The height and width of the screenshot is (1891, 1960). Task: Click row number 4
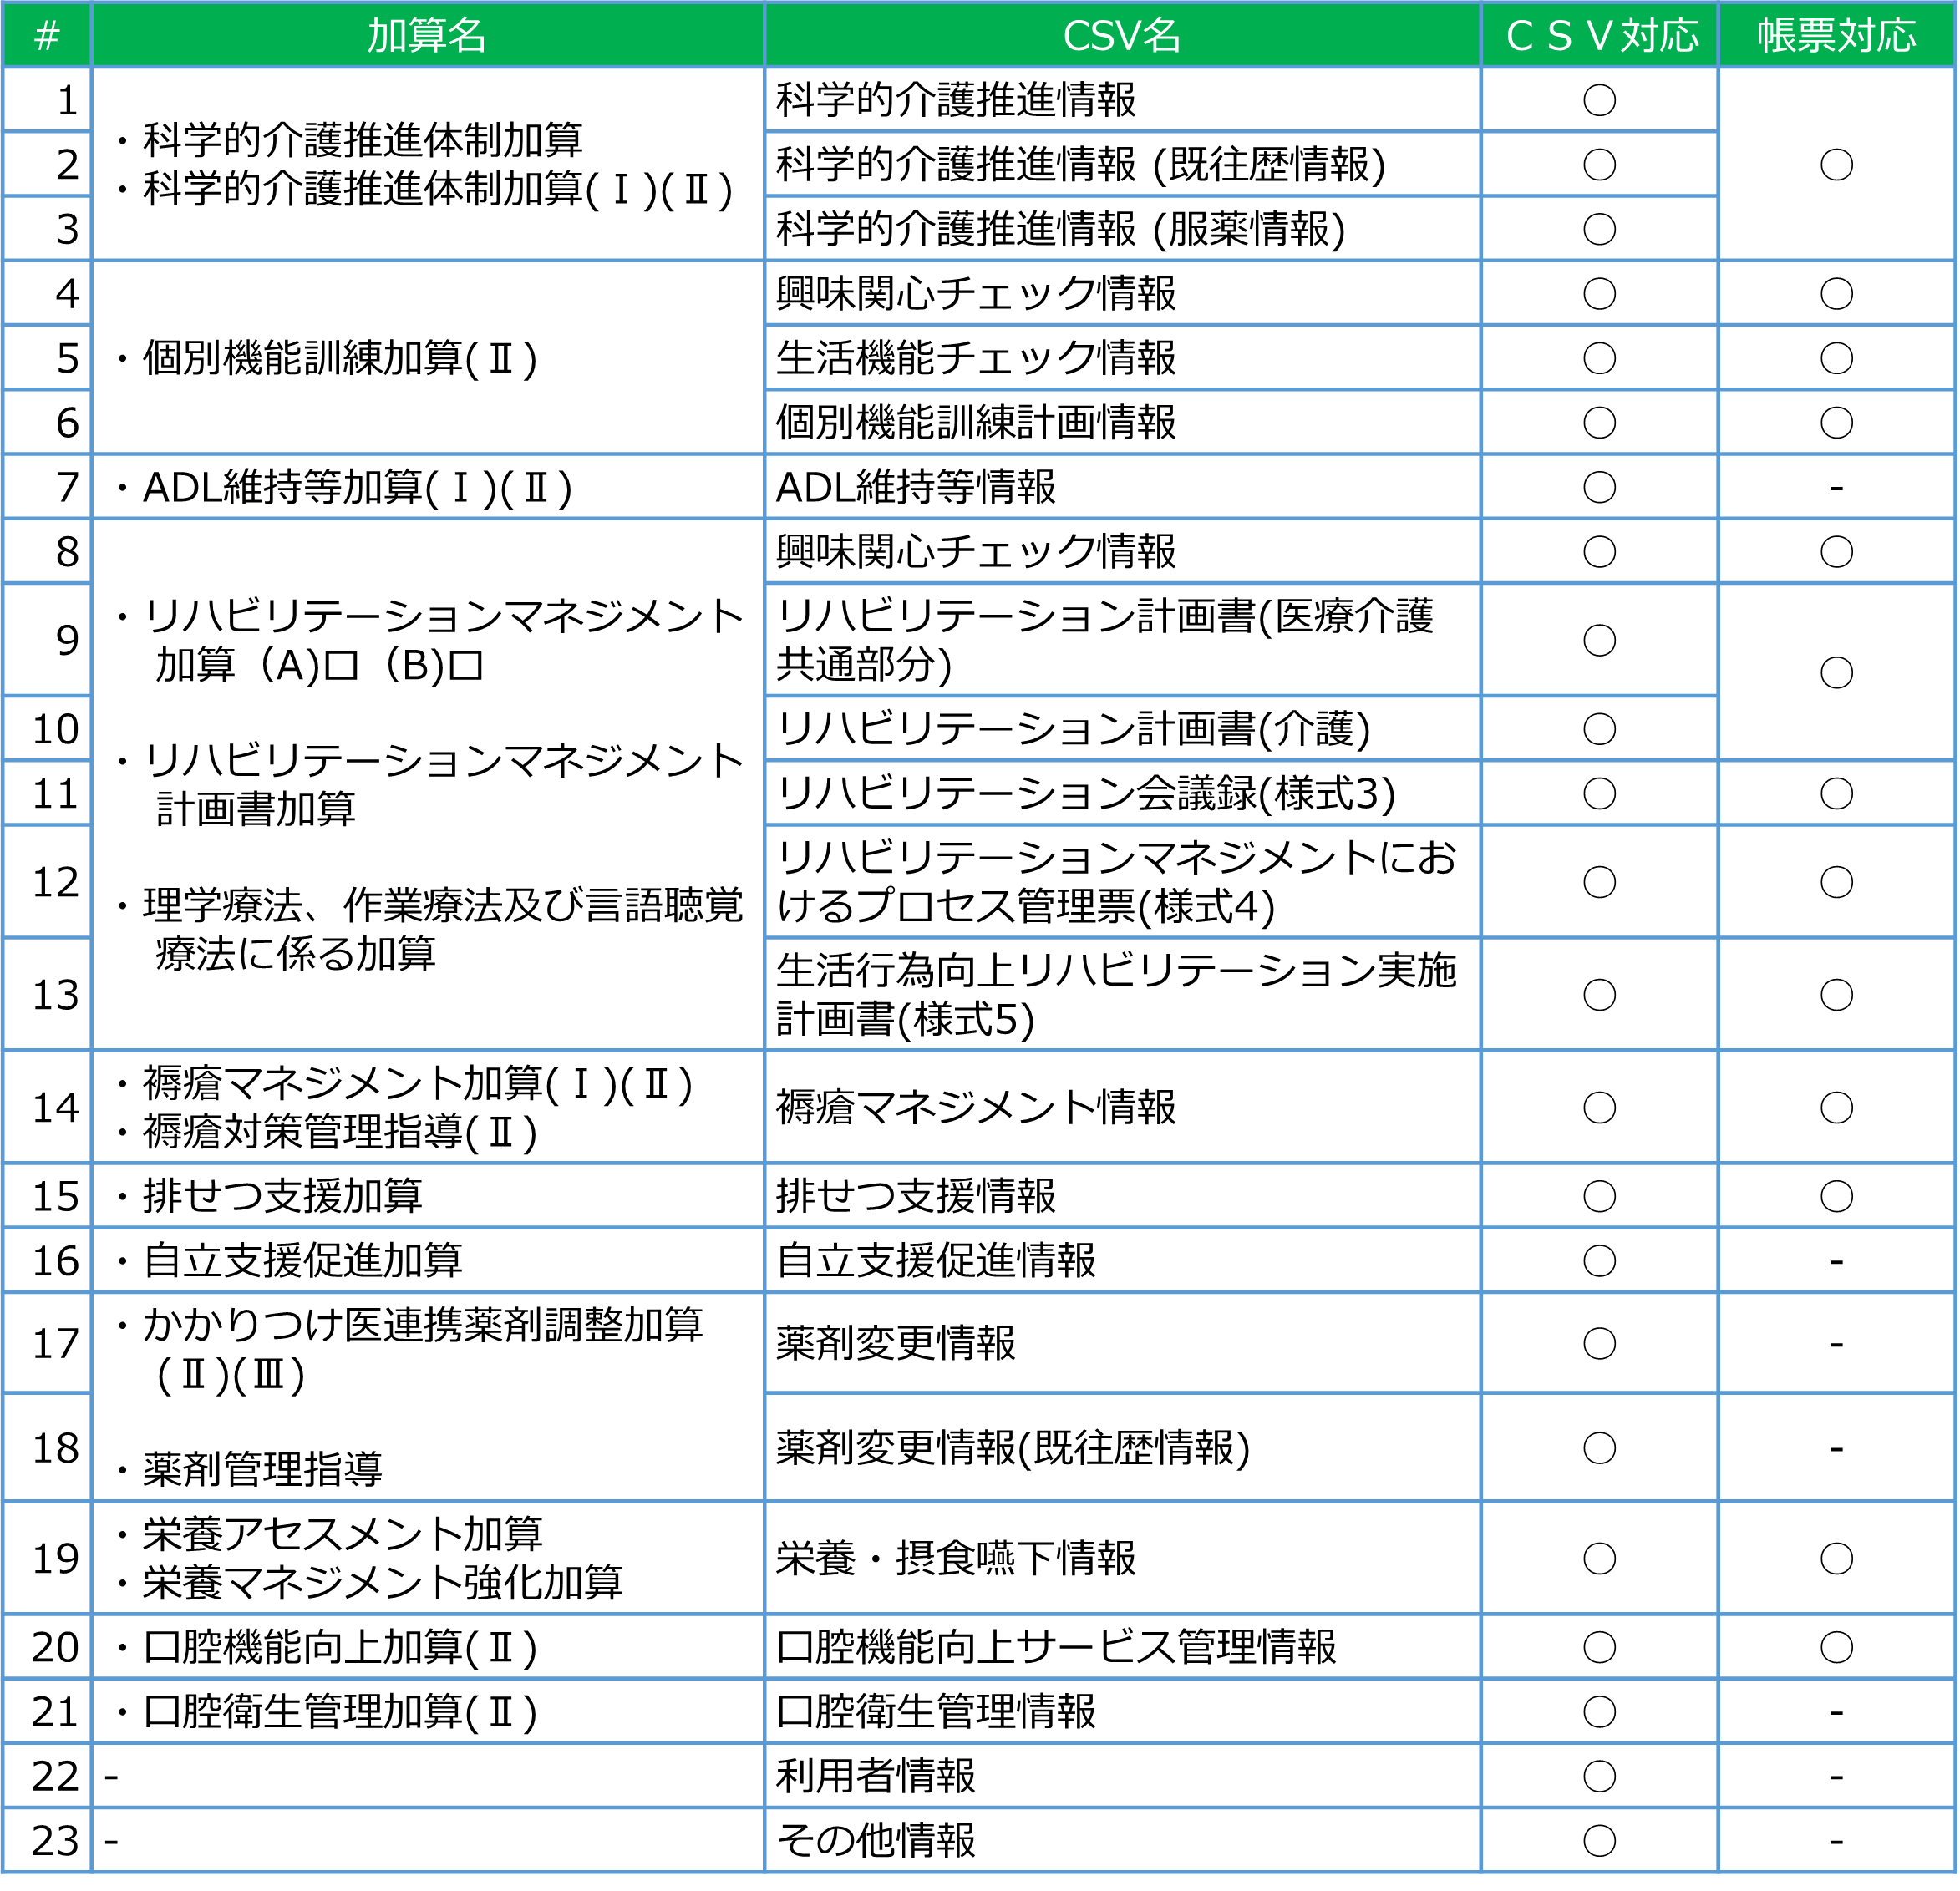(67, 293)
